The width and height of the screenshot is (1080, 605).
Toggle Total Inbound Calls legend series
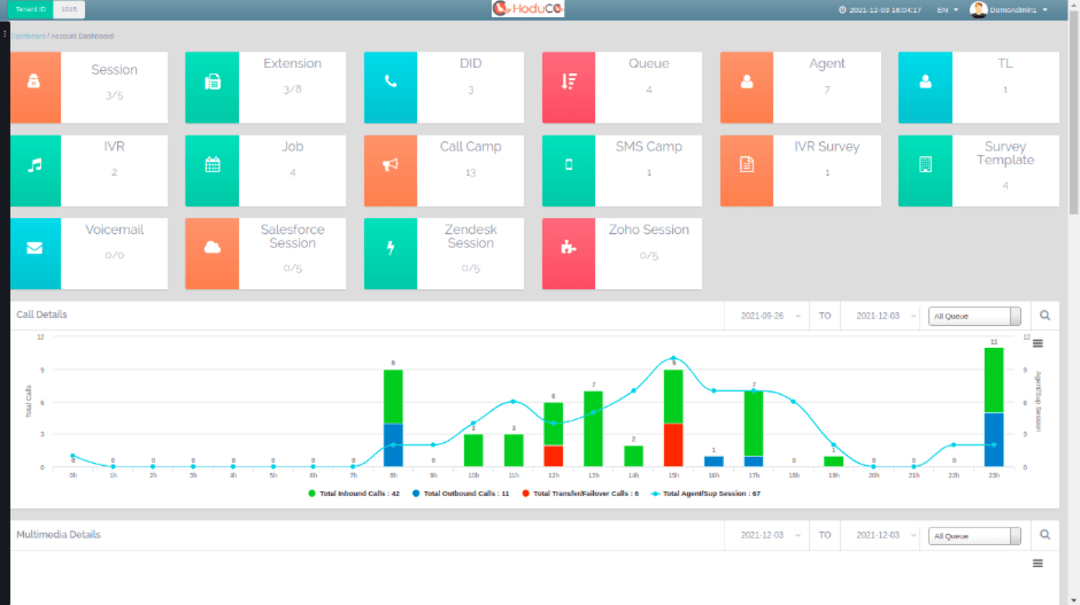(359, 493)
